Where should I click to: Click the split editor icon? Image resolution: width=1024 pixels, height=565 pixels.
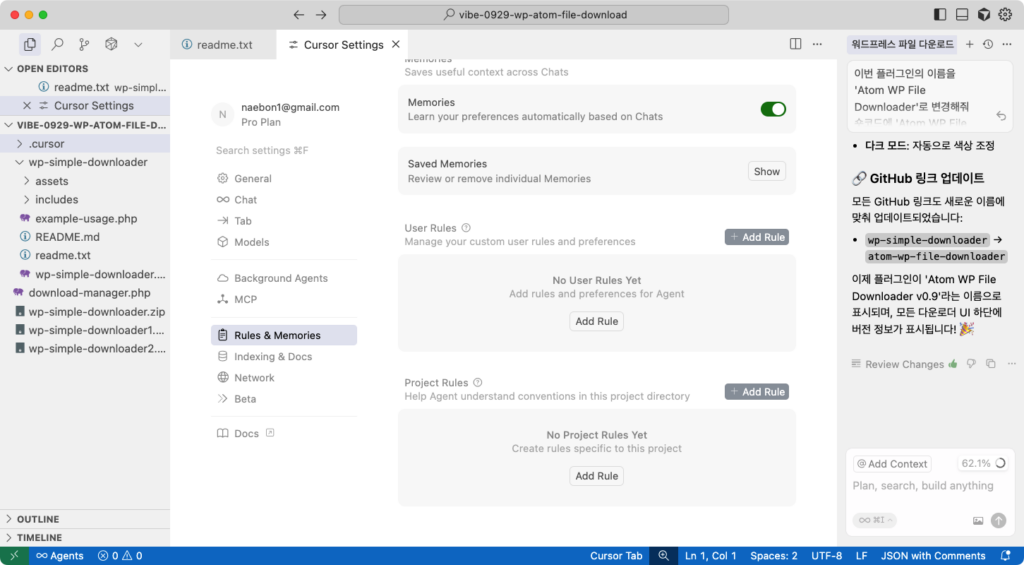tap(795, 45)
